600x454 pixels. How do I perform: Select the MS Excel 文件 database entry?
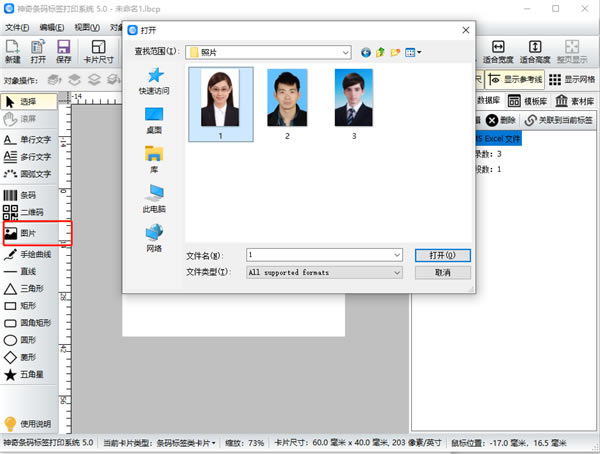coord(500,138)
